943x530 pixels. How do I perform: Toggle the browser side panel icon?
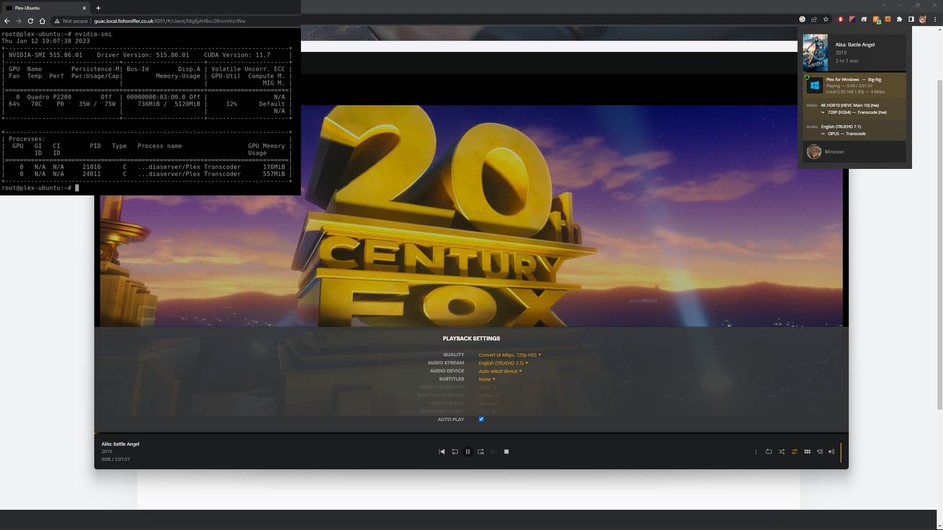click(911, 19)
